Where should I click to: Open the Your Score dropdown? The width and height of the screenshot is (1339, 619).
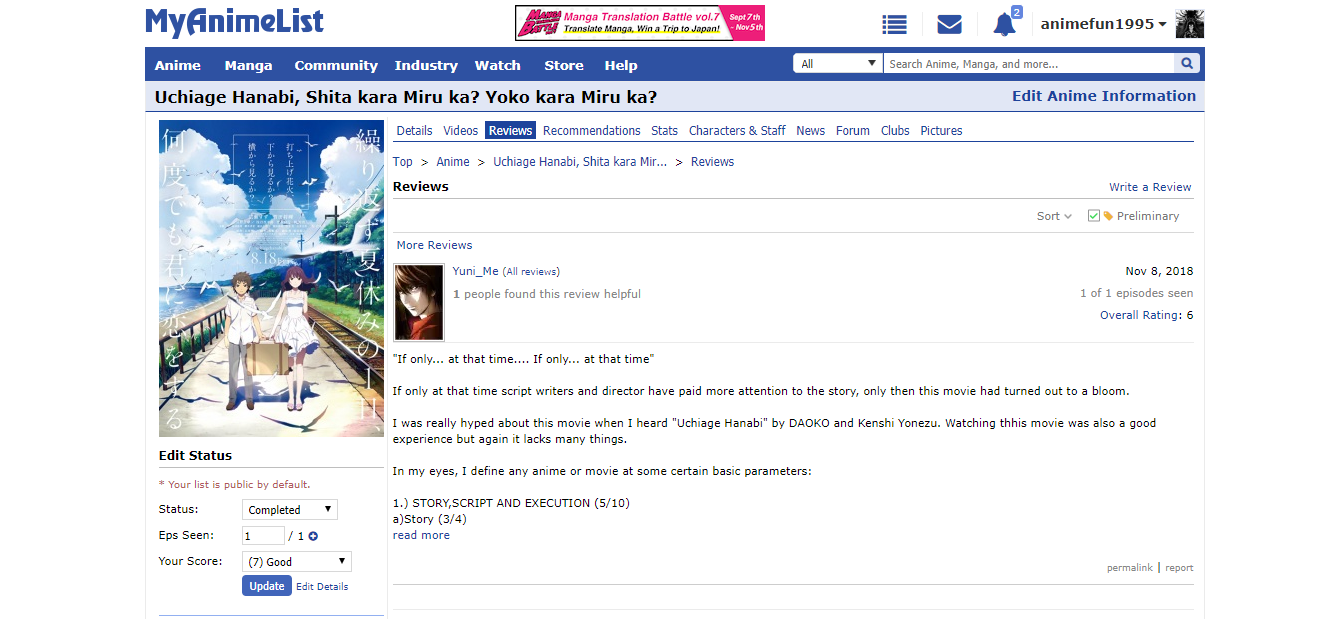click(x=297, y=562)
